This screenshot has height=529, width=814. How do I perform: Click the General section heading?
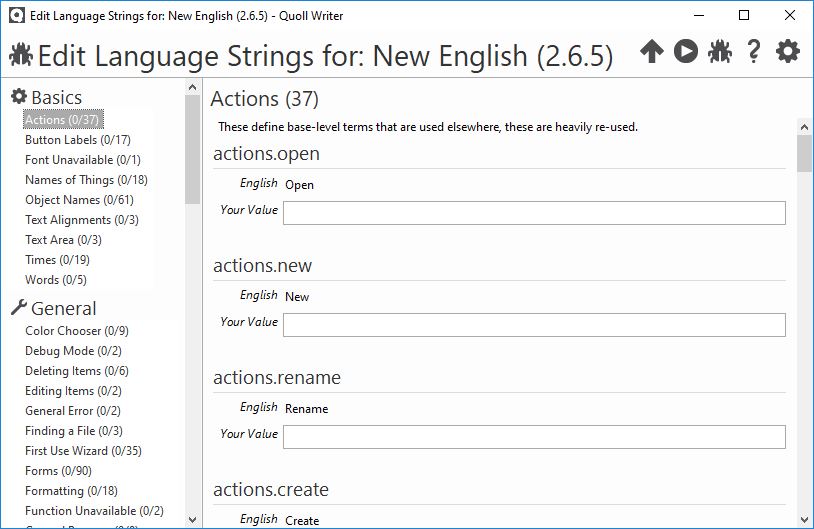[x=63, y=308]
